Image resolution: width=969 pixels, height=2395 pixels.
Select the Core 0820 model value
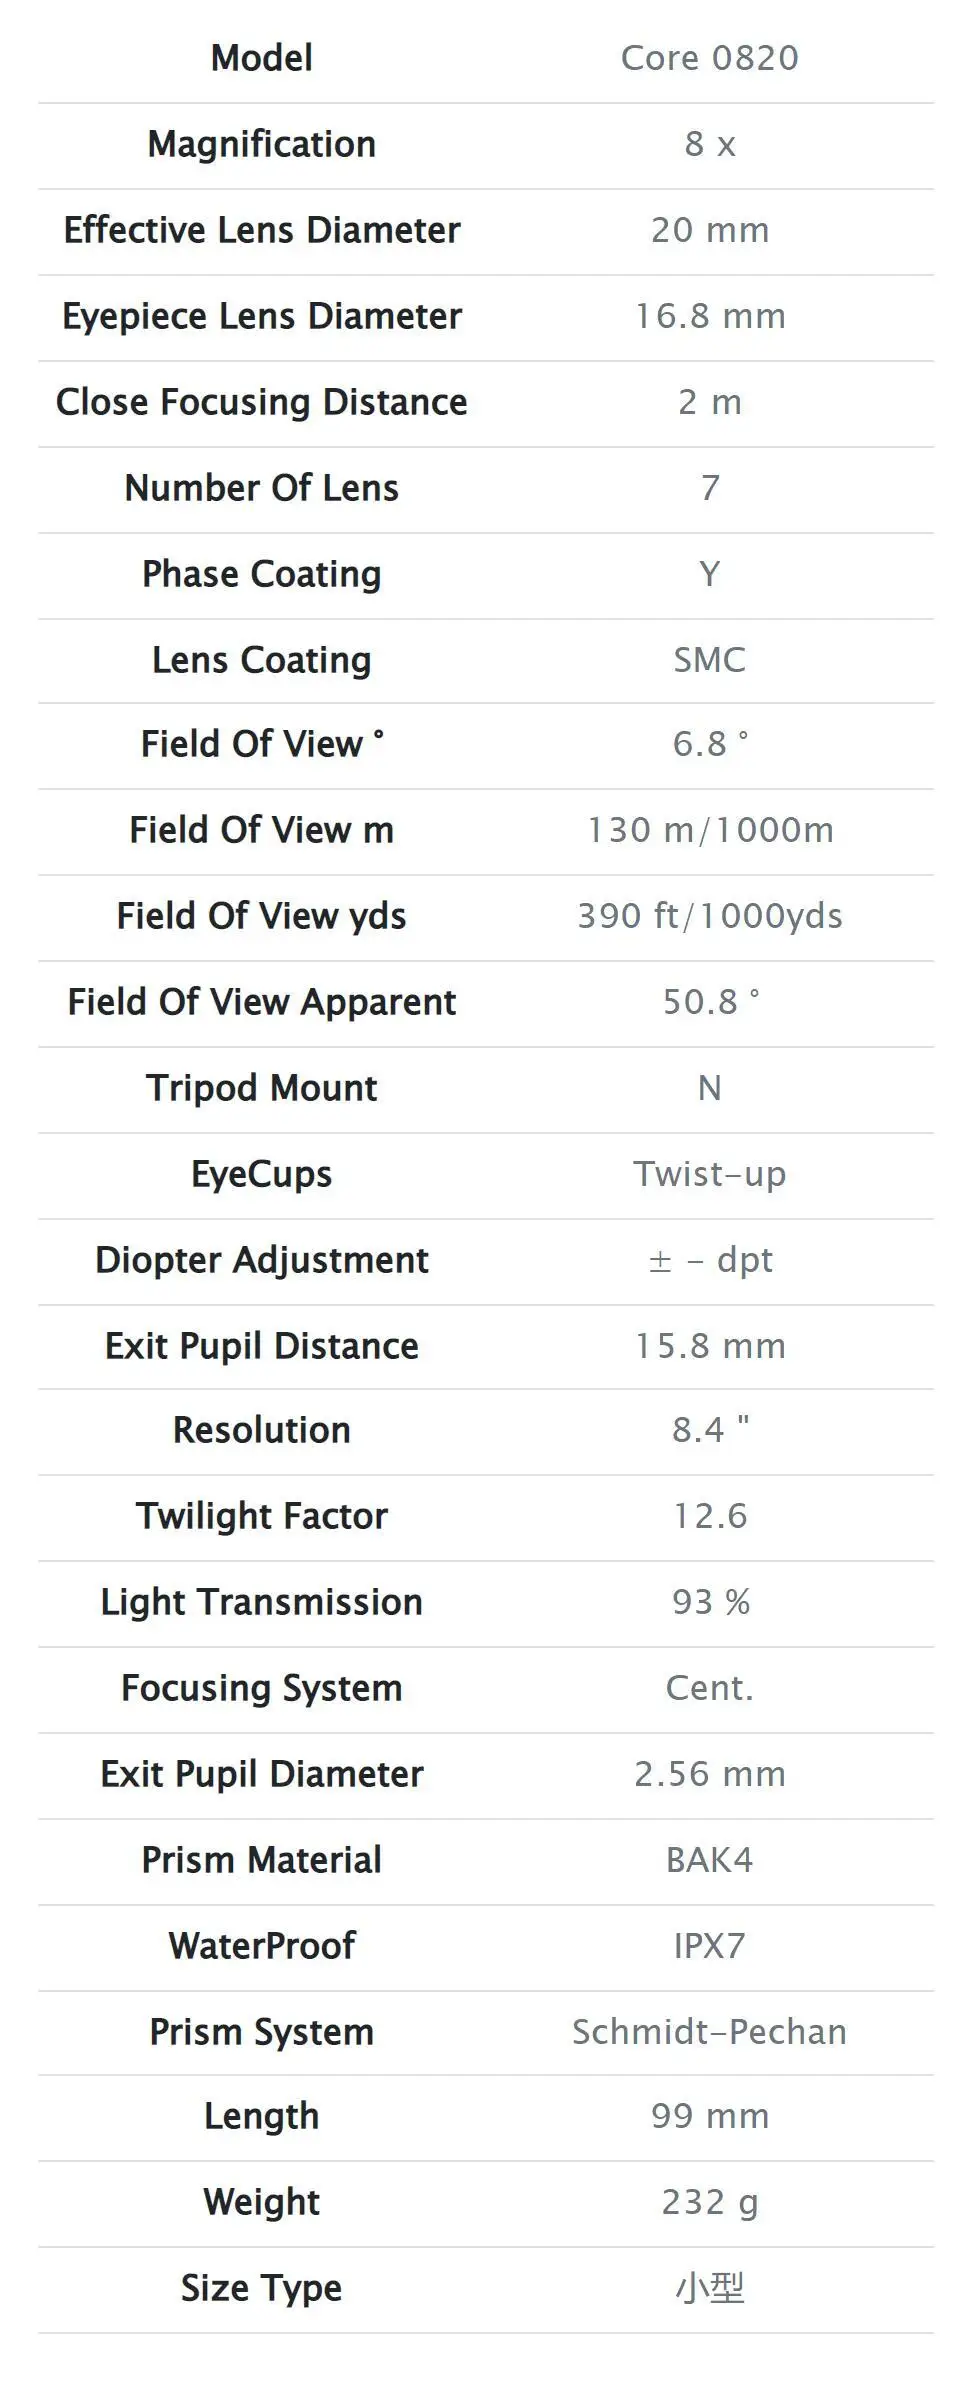(709, 58)
